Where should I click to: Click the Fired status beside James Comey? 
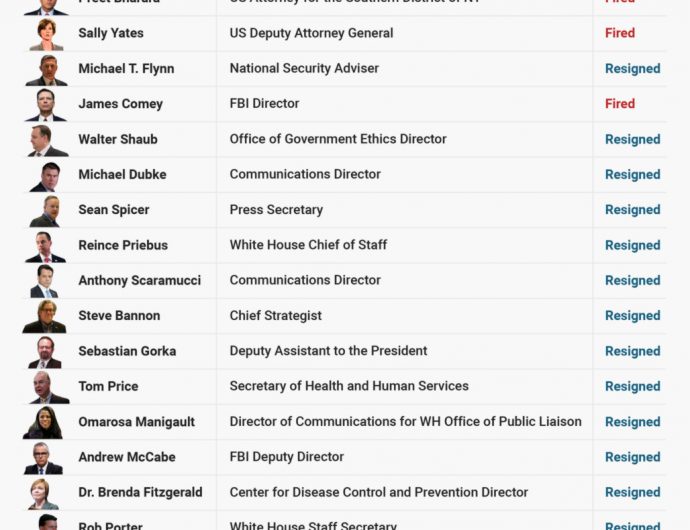[x=620, y=103]
